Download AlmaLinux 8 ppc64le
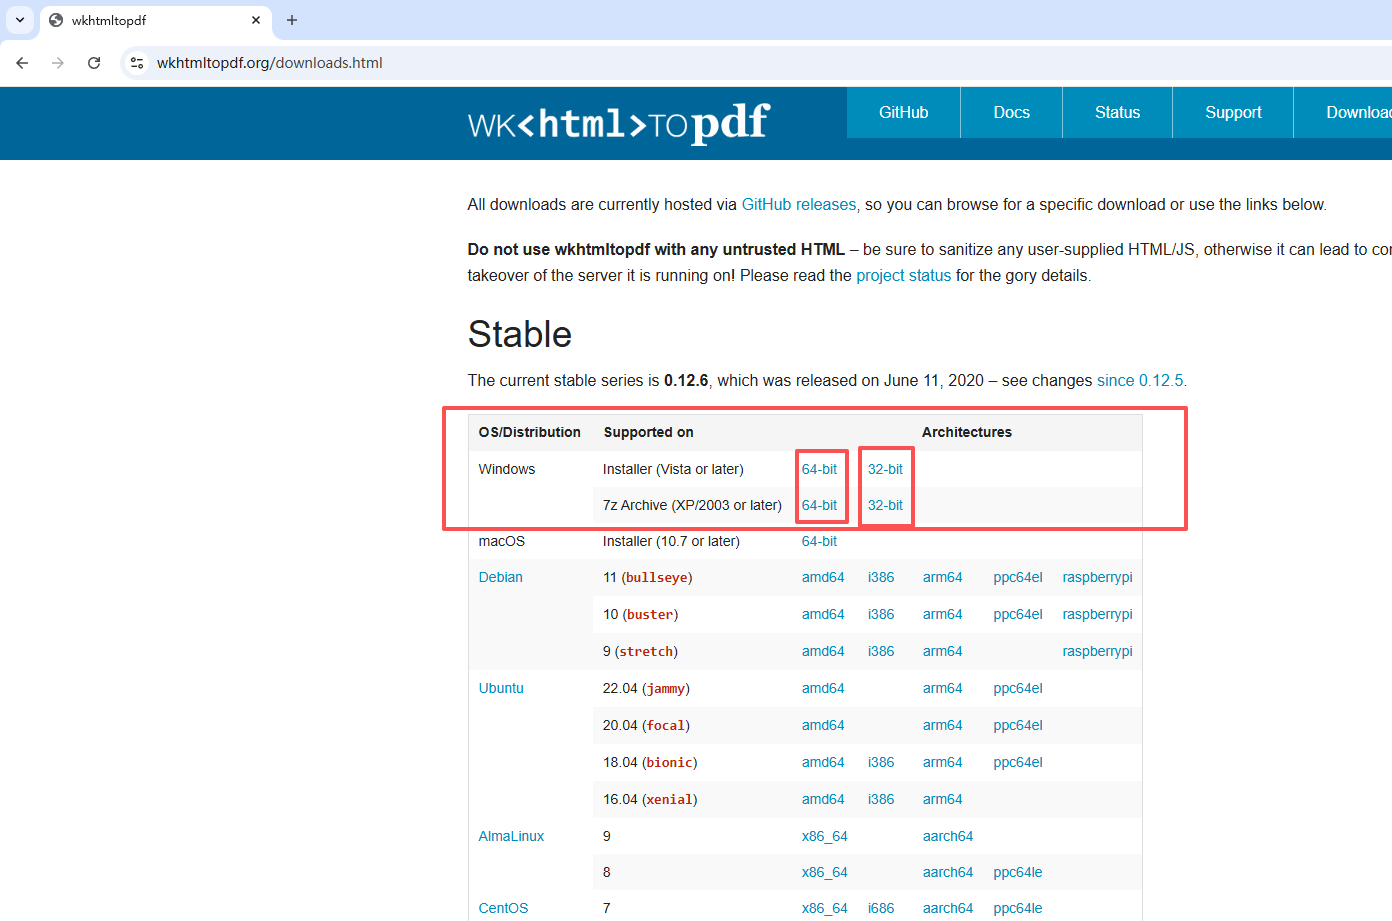This screenshot has width=1392, height=921. coord(1018,872)
